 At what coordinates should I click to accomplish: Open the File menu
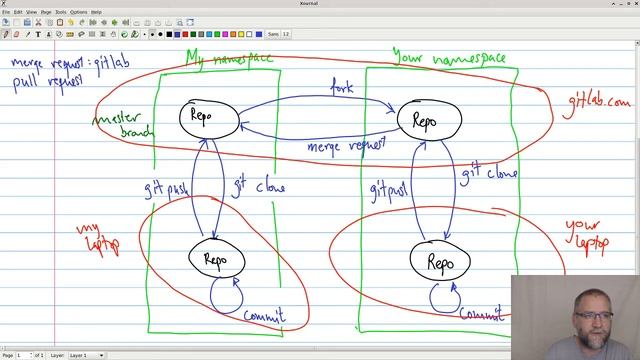point(6,12)
